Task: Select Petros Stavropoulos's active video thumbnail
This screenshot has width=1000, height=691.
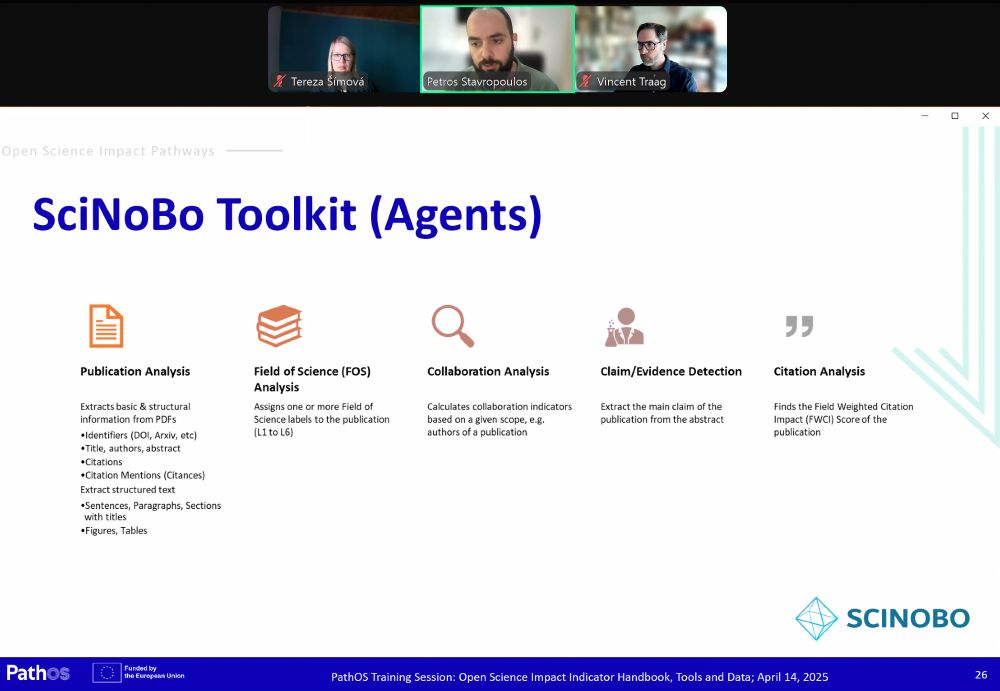Action: coord(497,49)
